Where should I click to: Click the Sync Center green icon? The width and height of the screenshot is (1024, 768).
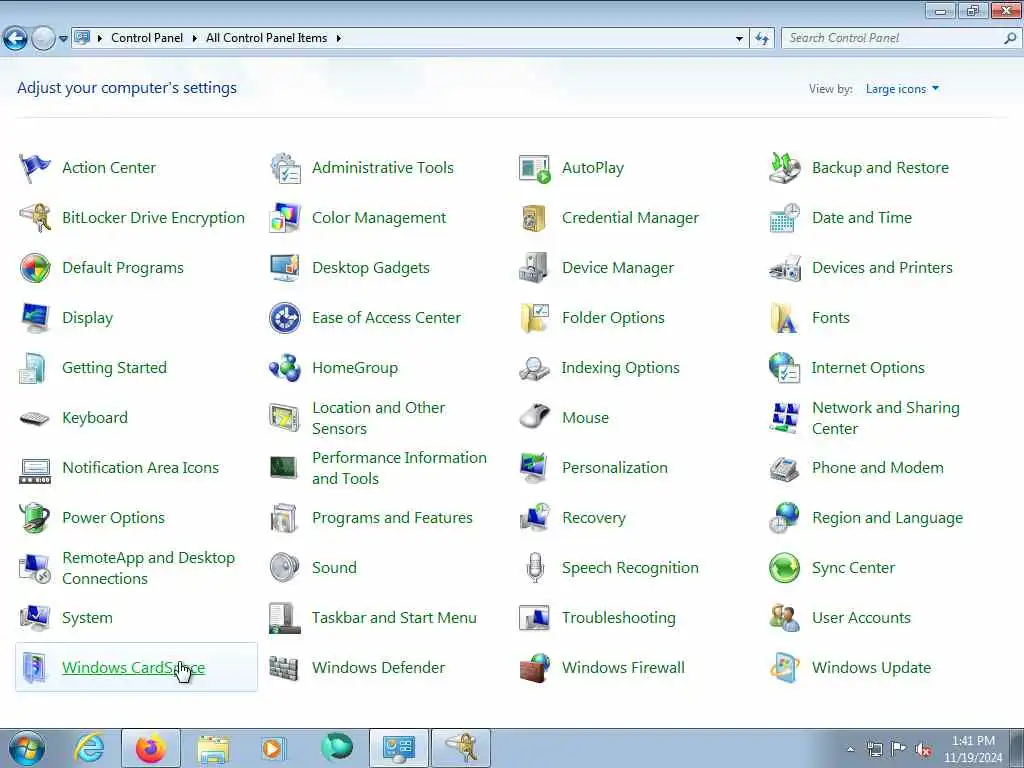click(x=784, y=568)
